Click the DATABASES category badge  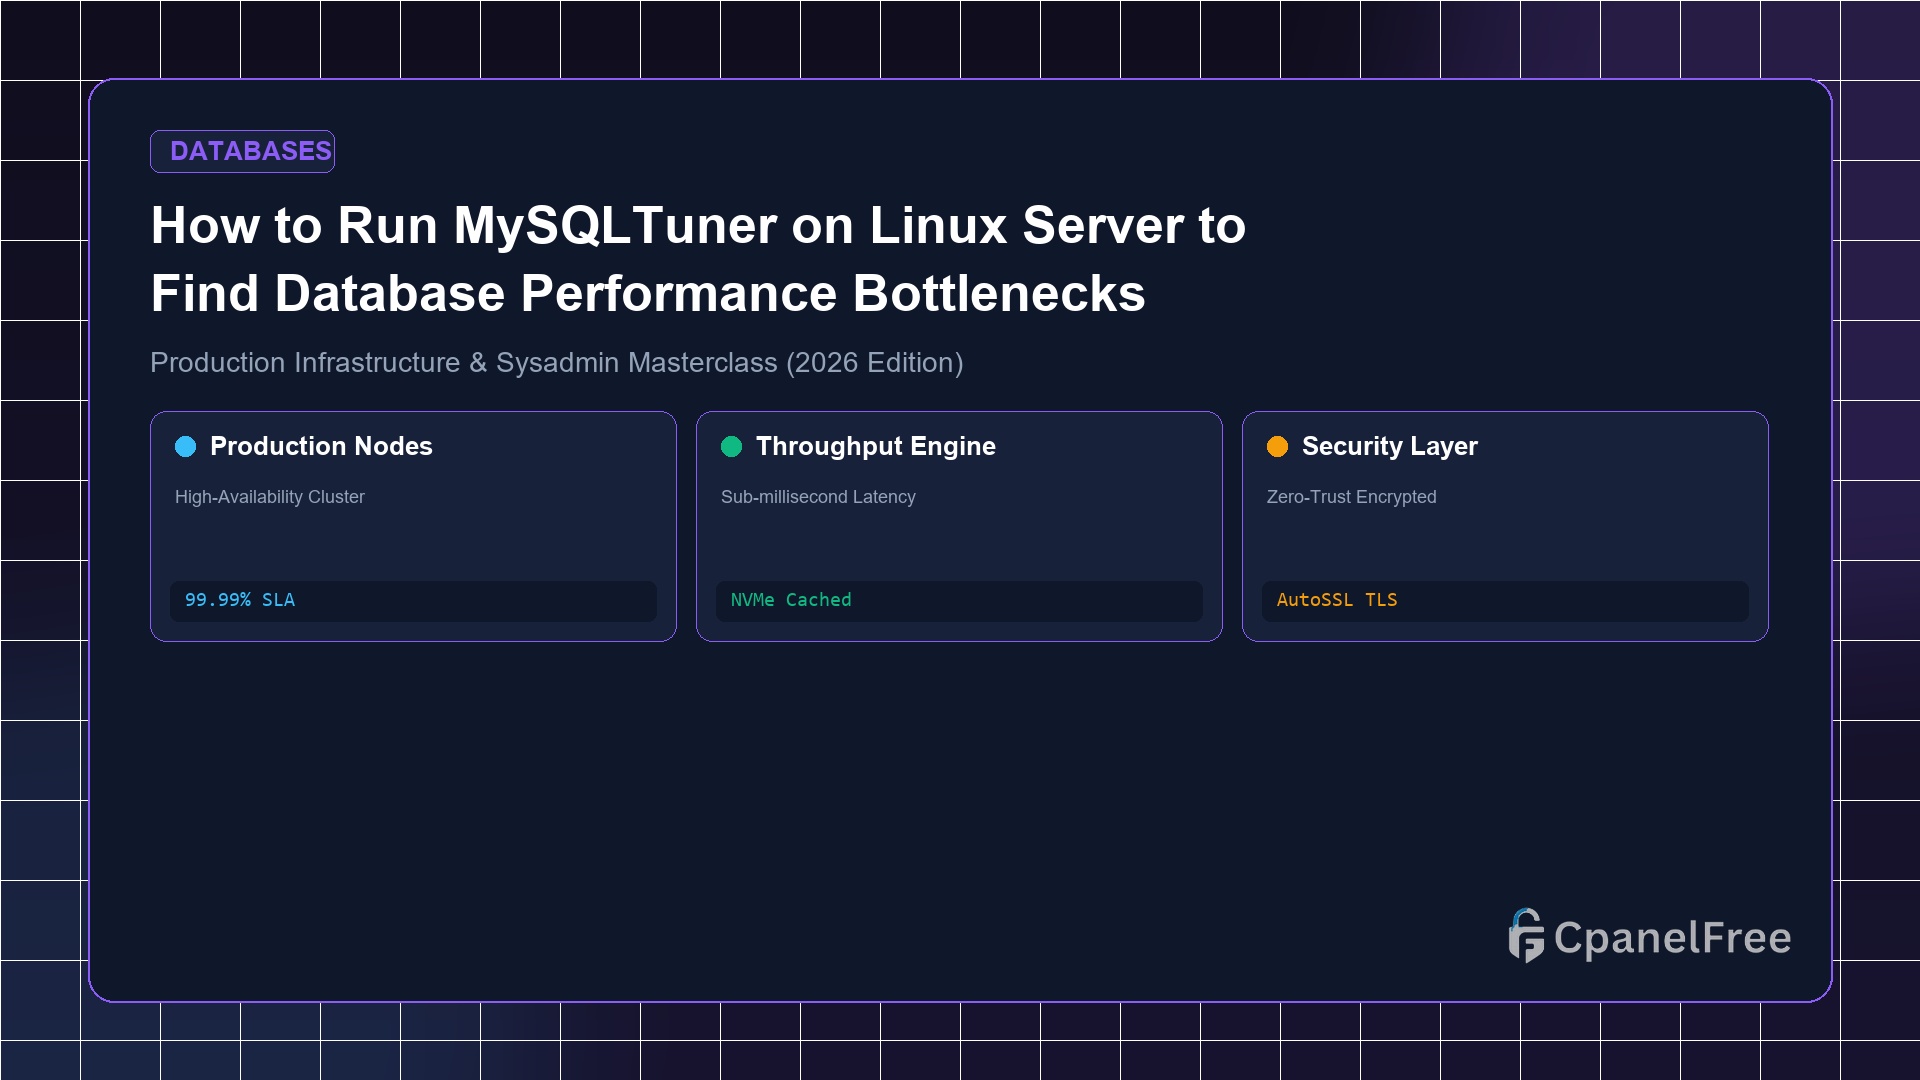click(242, 151)
